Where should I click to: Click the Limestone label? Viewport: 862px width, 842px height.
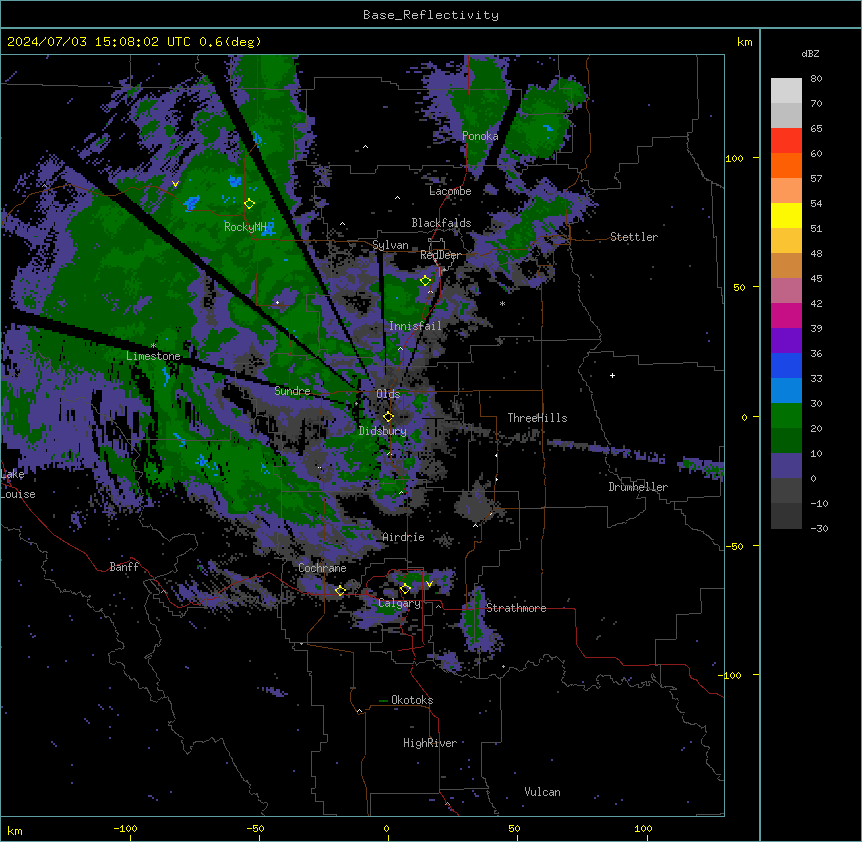point(153,356)
